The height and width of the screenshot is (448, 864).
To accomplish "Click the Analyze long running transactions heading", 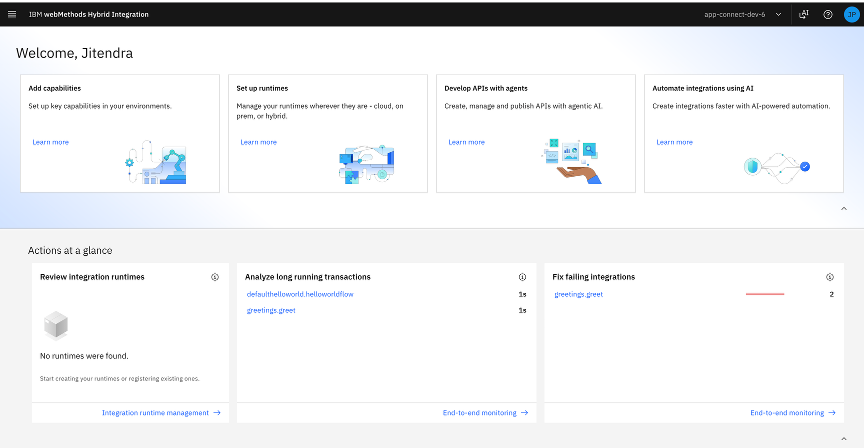I will pyautogui.click(x=307, y=277).
